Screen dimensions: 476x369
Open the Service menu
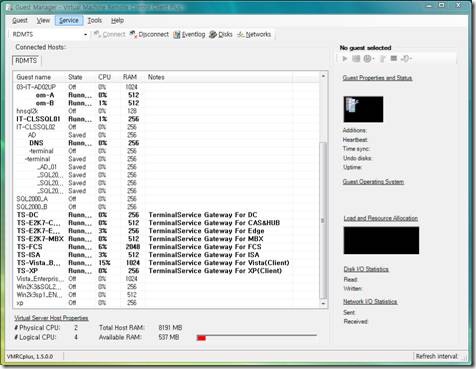tap(69, 20)
